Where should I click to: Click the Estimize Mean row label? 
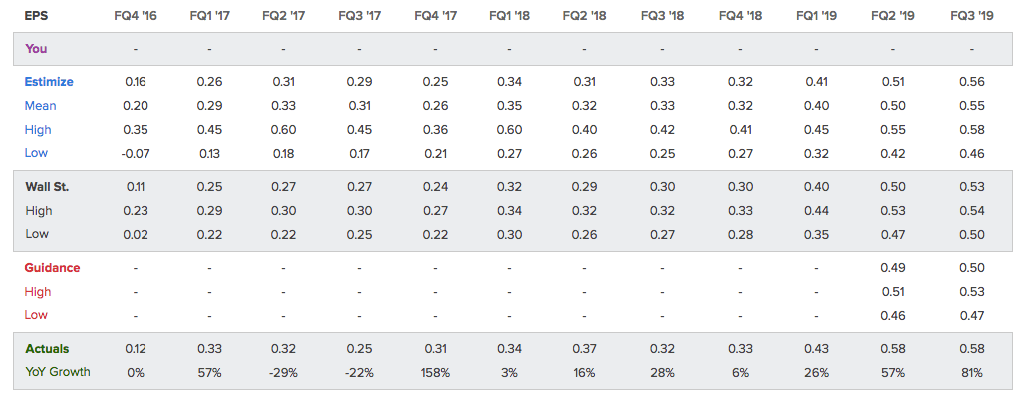[x=40, y=105]
